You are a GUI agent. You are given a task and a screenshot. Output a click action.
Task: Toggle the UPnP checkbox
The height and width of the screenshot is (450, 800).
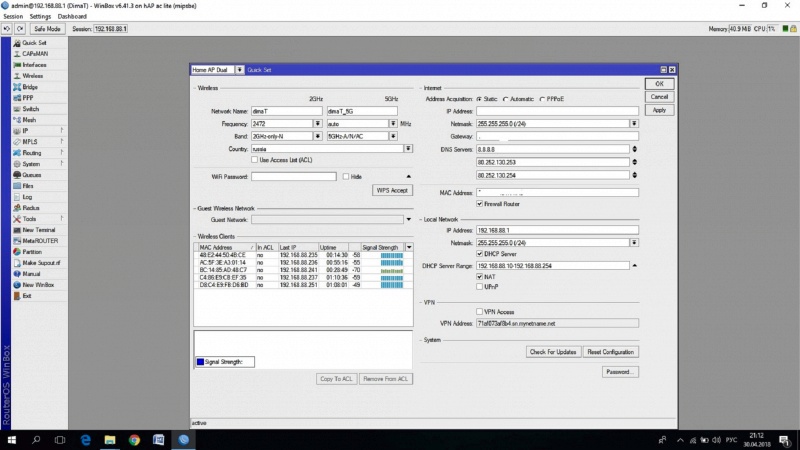[x=481, y=286]
